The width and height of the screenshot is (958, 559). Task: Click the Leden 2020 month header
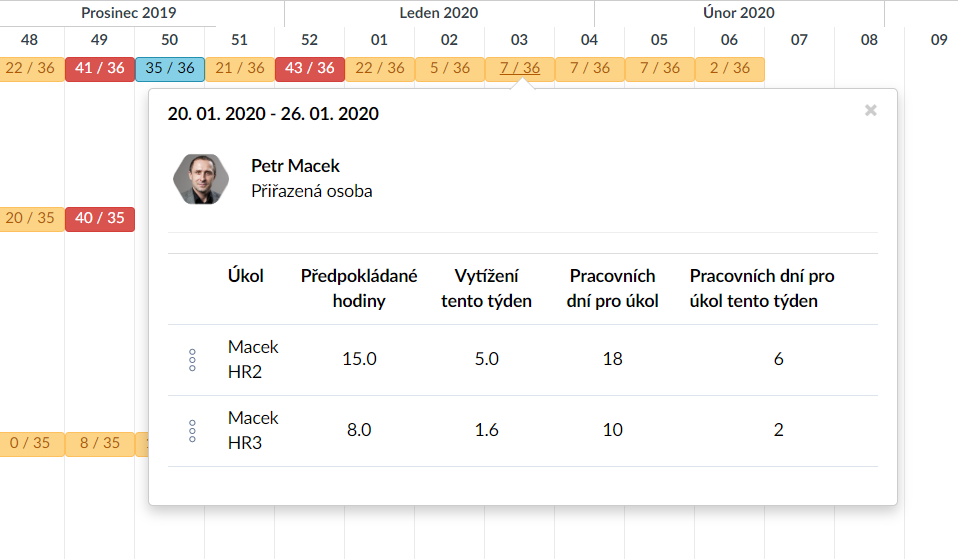[438, 13]
